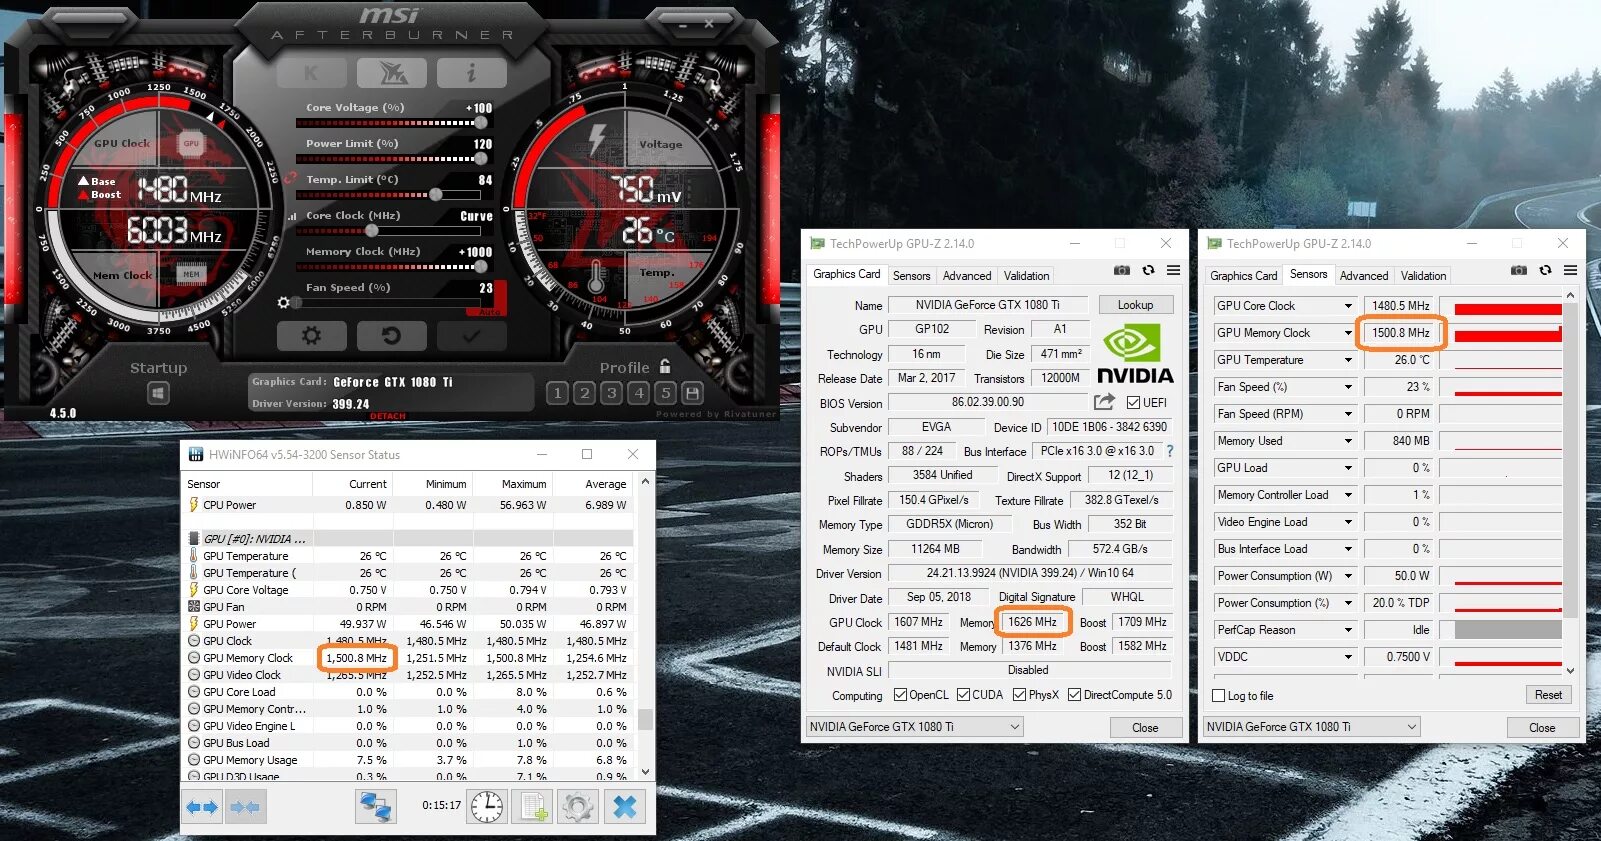Open Fan Speed (%) sensor dropdown

click(x=1348, y=387)
